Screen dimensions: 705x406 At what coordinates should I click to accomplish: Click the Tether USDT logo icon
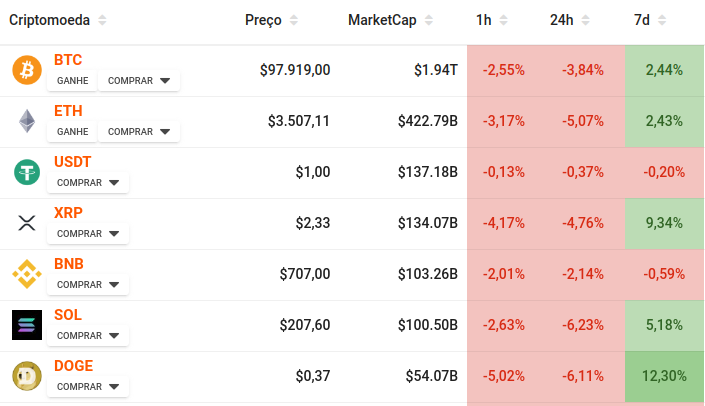(x=26, y=172)
